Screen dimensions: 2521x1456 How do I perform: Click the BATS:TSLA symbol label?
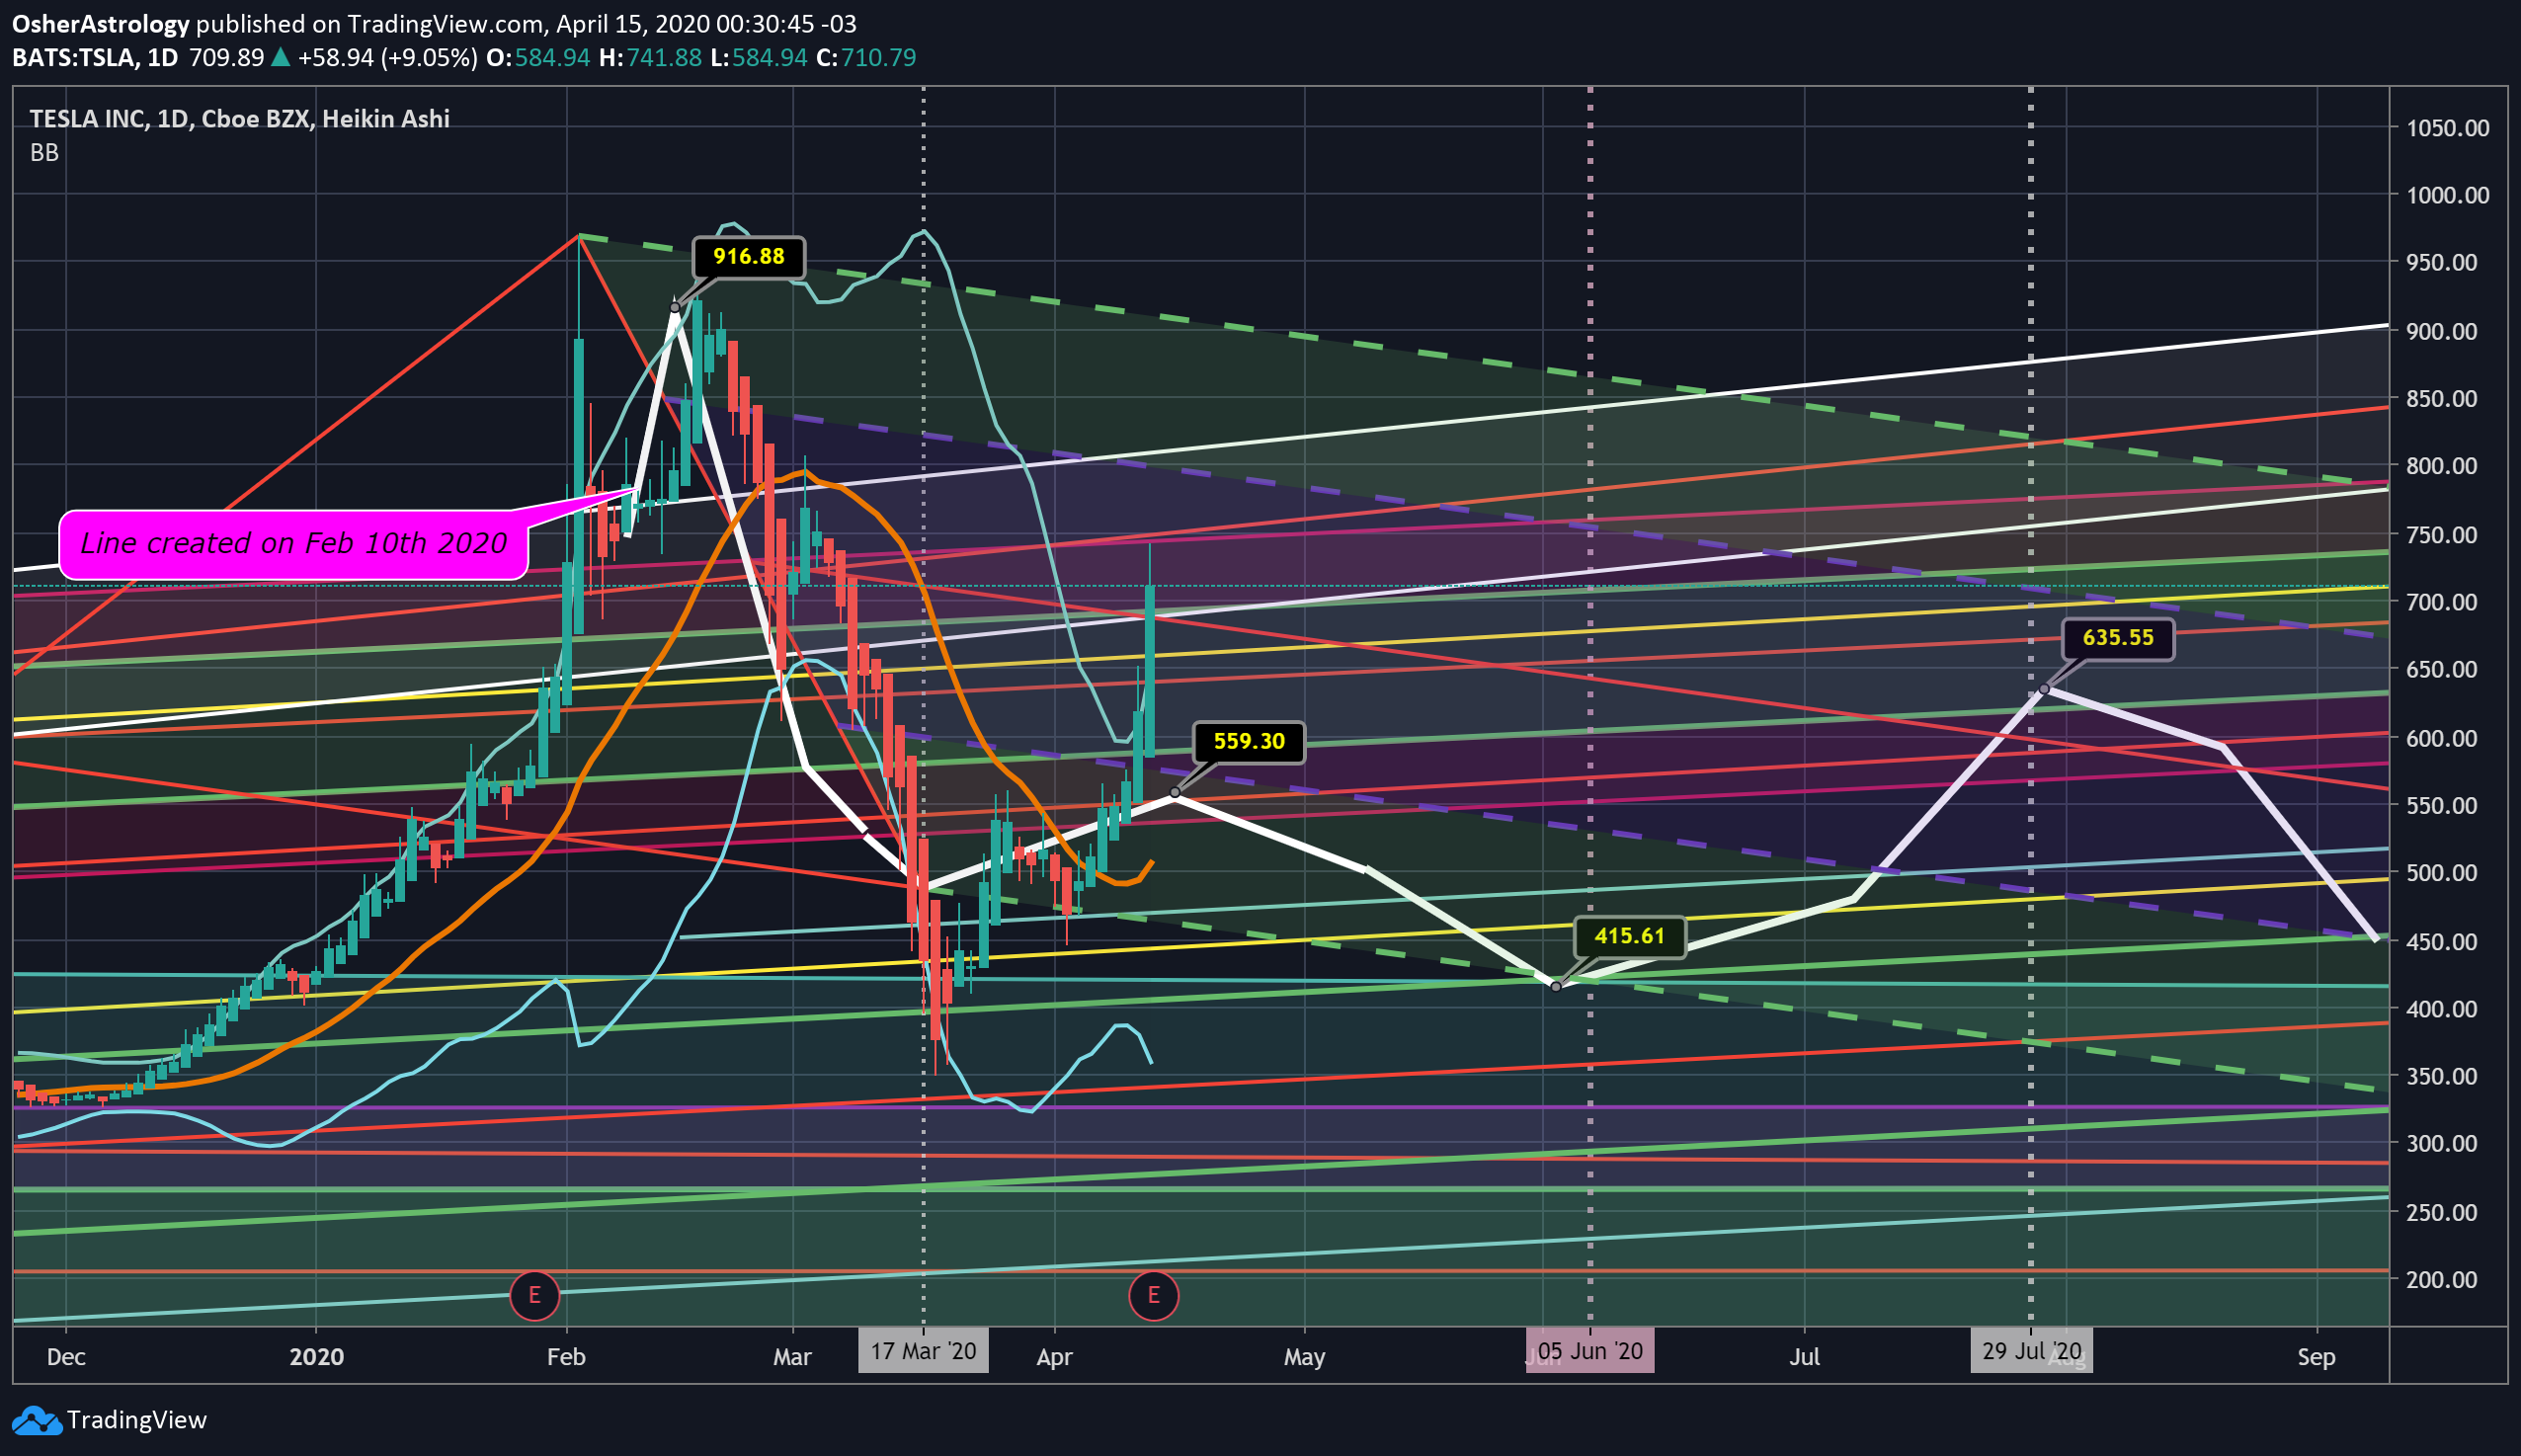point(73,58)
